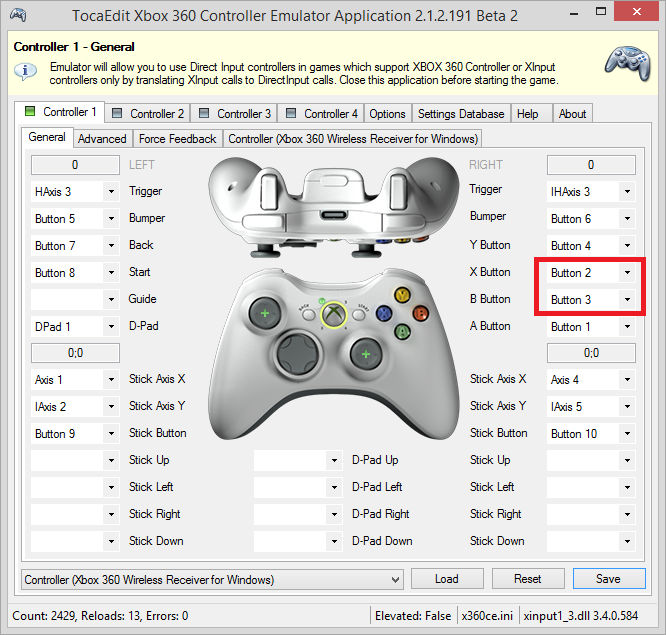Switch to the Force Feedback sub-tab

click(178, 139)
